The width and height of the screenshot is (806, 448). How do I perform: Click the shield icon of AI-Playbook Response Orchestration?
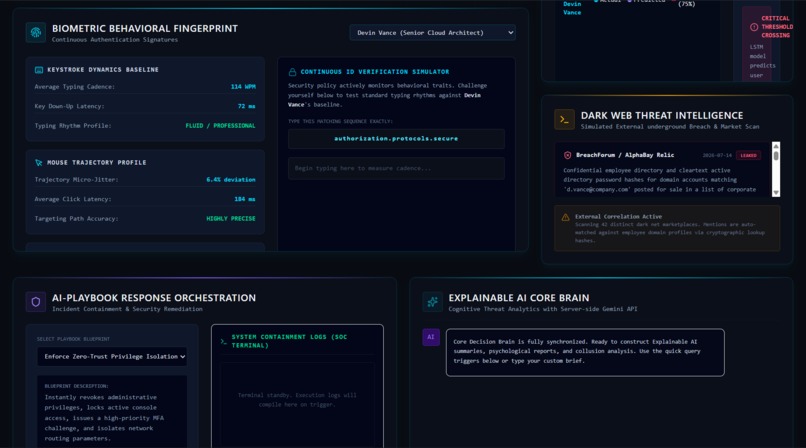click(x=35, y=302)
